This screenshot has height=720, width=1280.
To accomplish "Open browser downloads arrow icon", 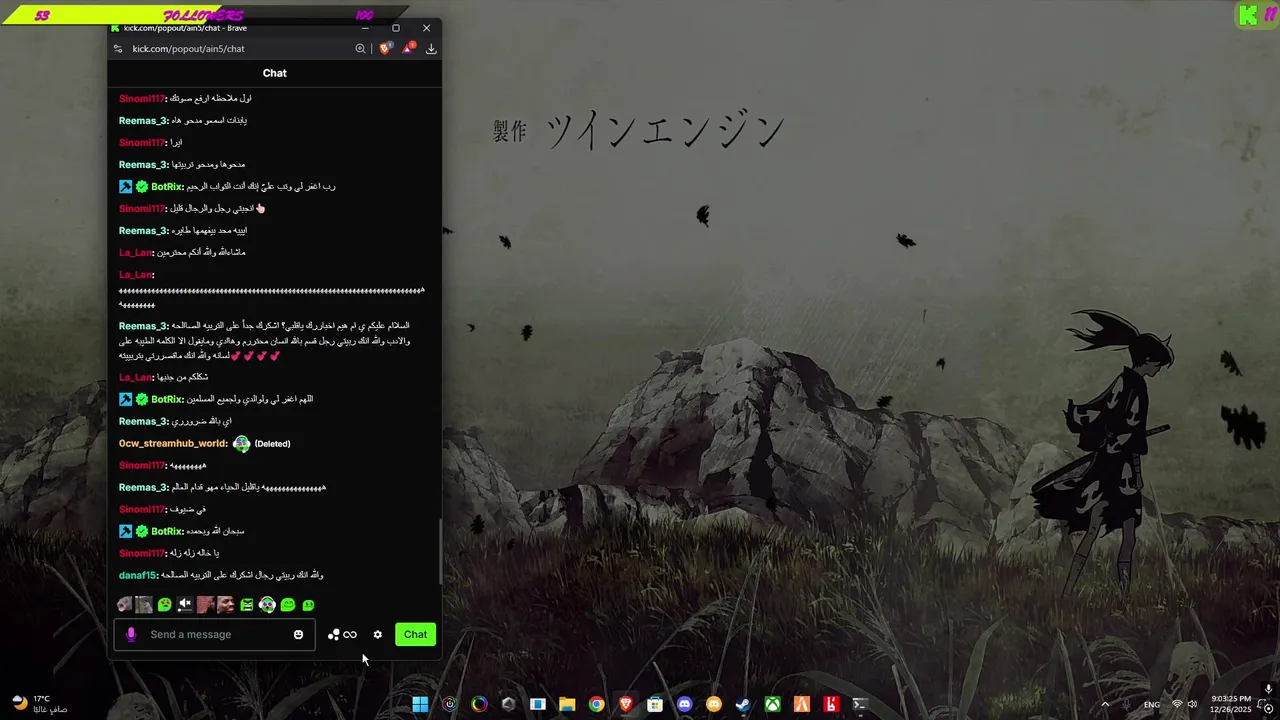I will pos(431,48).
